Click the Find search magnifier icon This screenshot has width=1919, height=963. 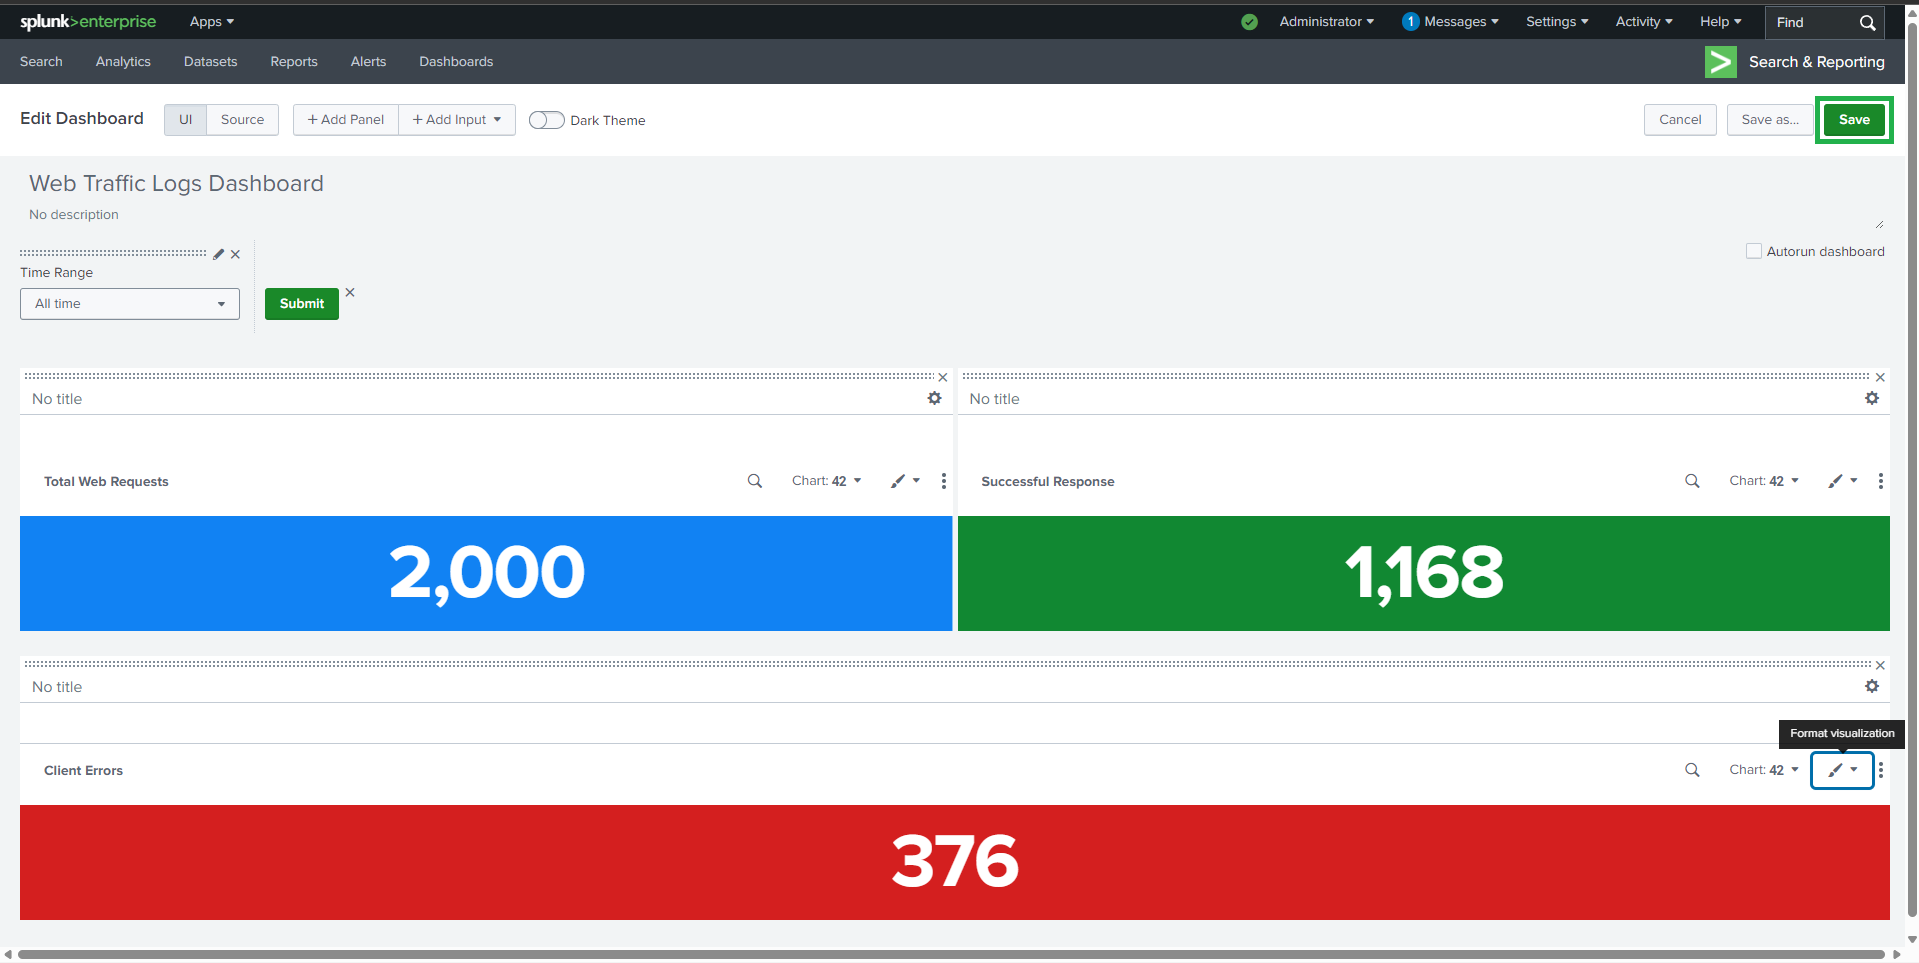pyautogui.click(x=1867, y=22)
